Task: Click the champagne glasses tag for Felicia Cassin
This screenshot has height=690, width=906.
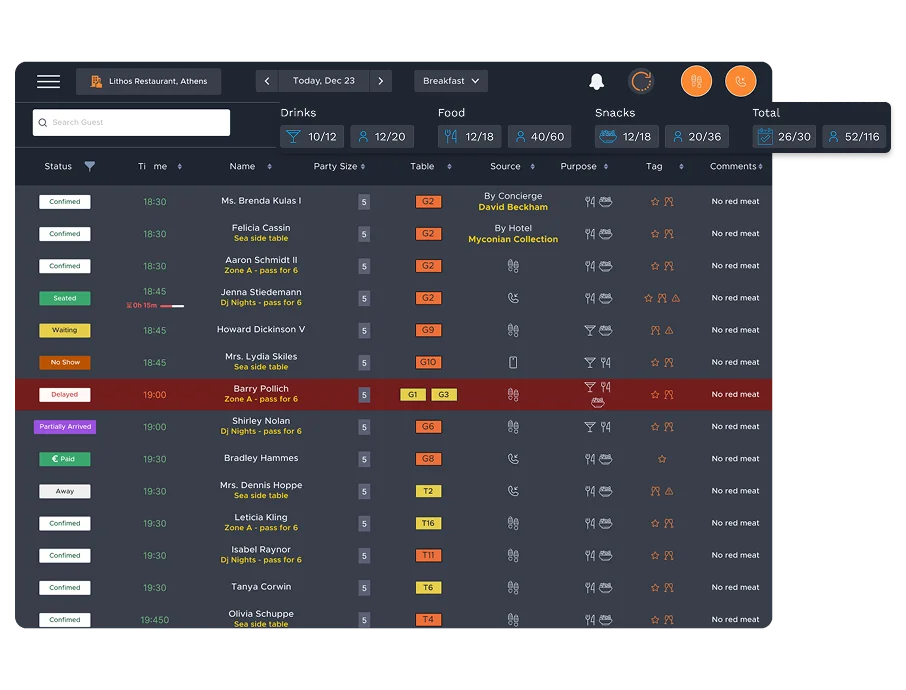Action: (669, 234)
